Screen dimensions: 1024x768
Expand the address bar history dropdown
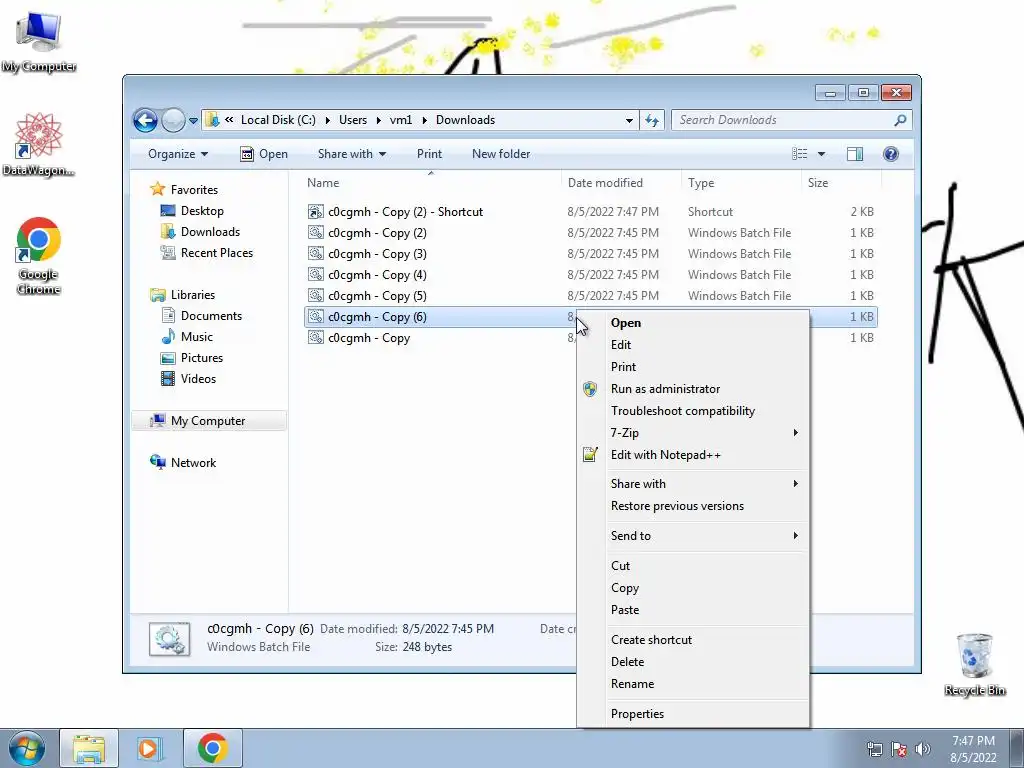pos(629,120)
